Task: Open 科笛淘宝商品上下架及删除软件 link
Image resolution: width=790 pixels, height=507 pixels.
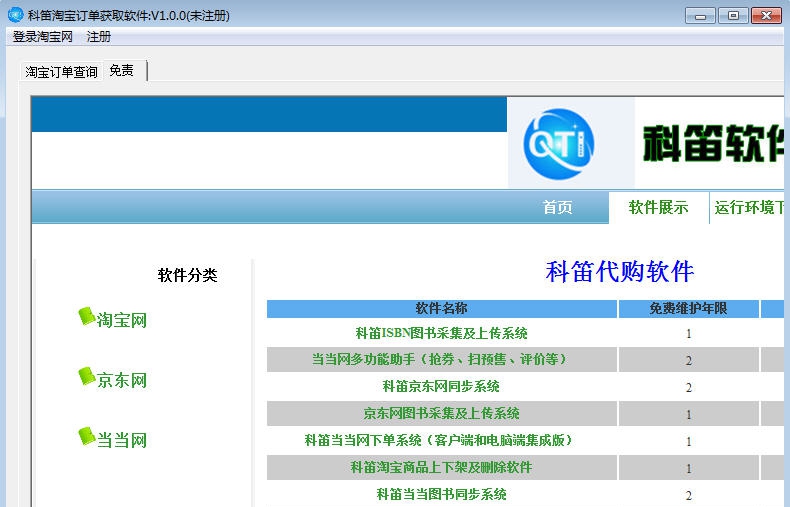Action: [441, 467]
